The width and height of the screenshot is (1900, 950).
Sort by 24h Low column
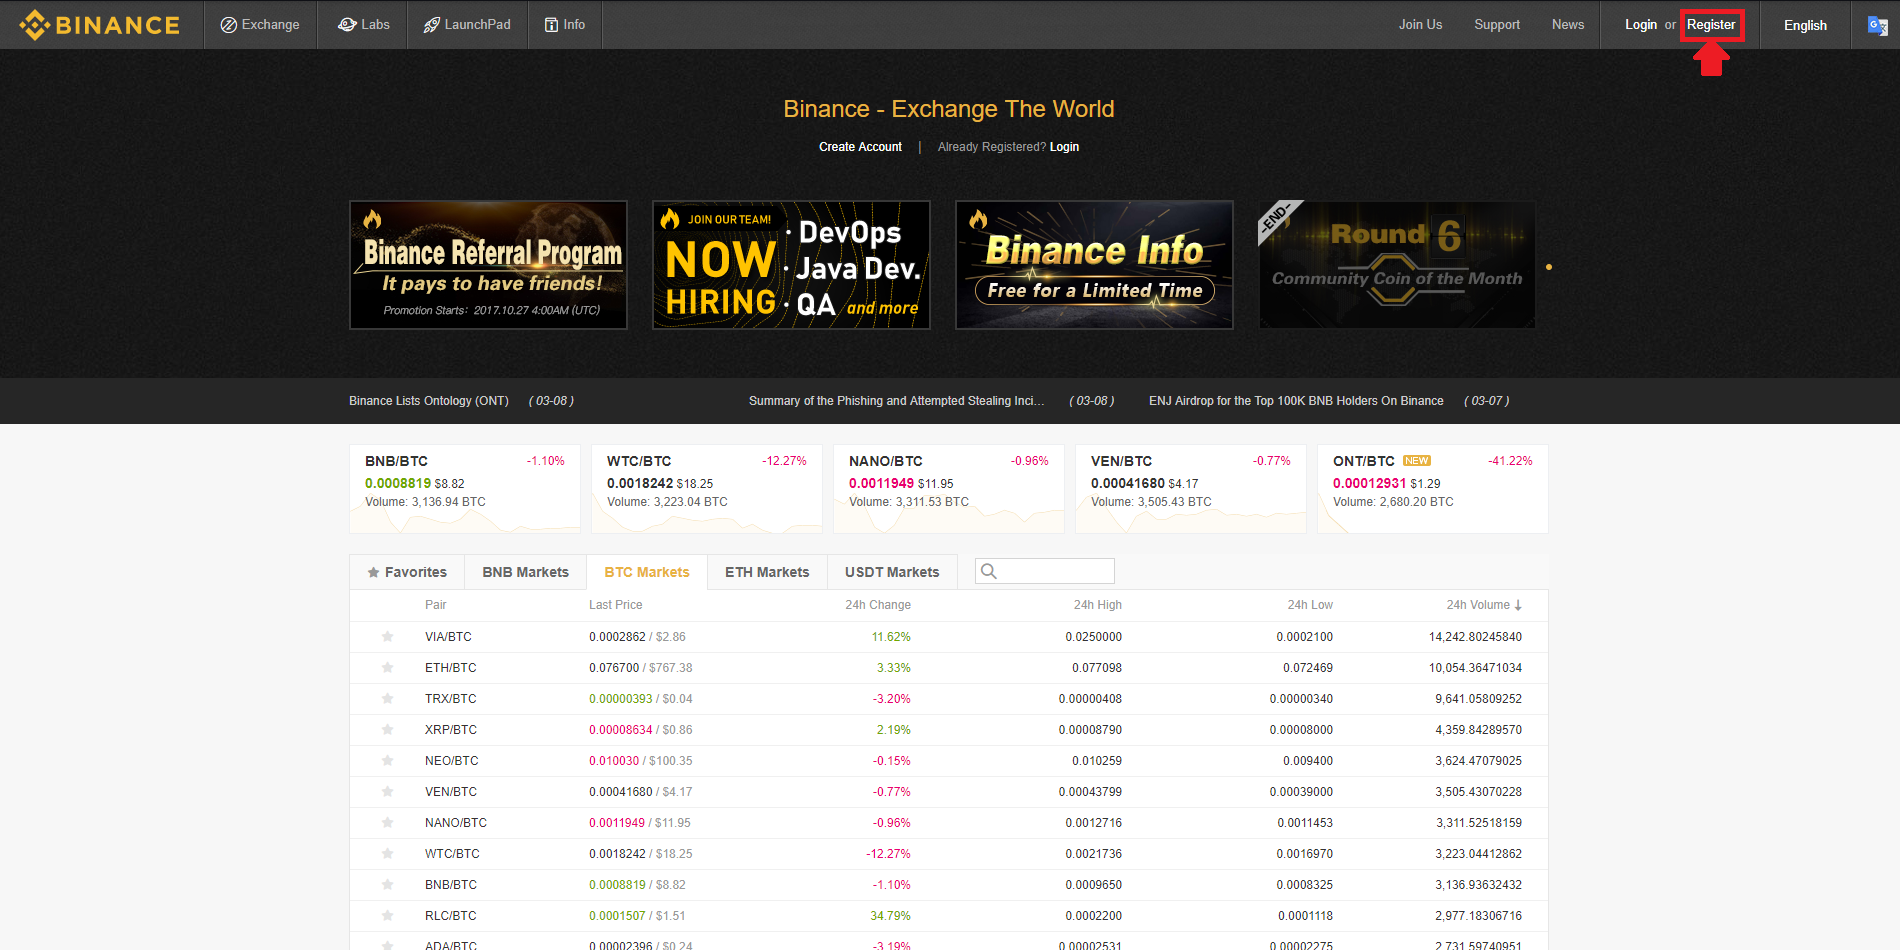click(1310, 605)
